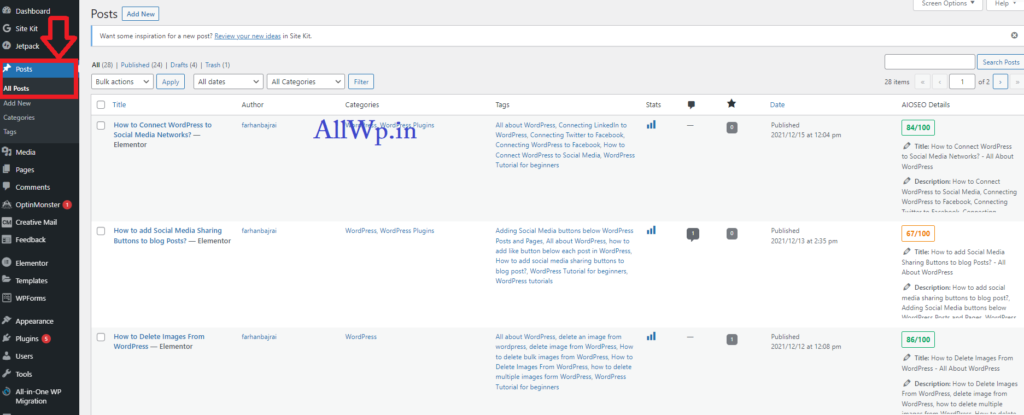The height and width of the screenshot is (415, 1024).
Task: View stats bars for Social Media Sharing post
Action: tap(651, 230)
